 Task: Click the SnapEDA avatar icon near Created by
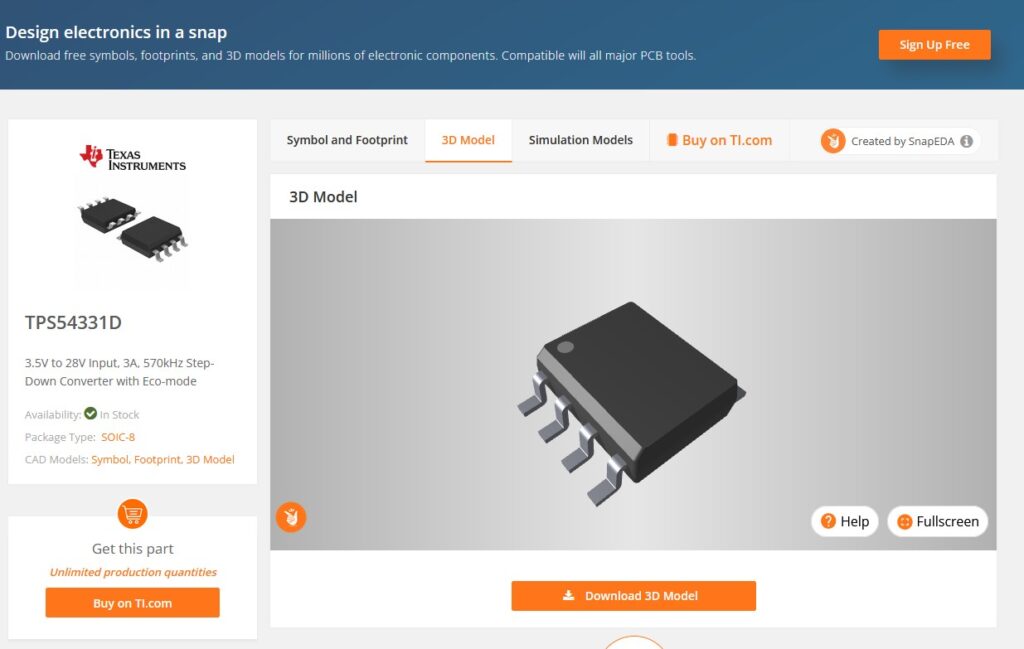[x=833, y=141]
